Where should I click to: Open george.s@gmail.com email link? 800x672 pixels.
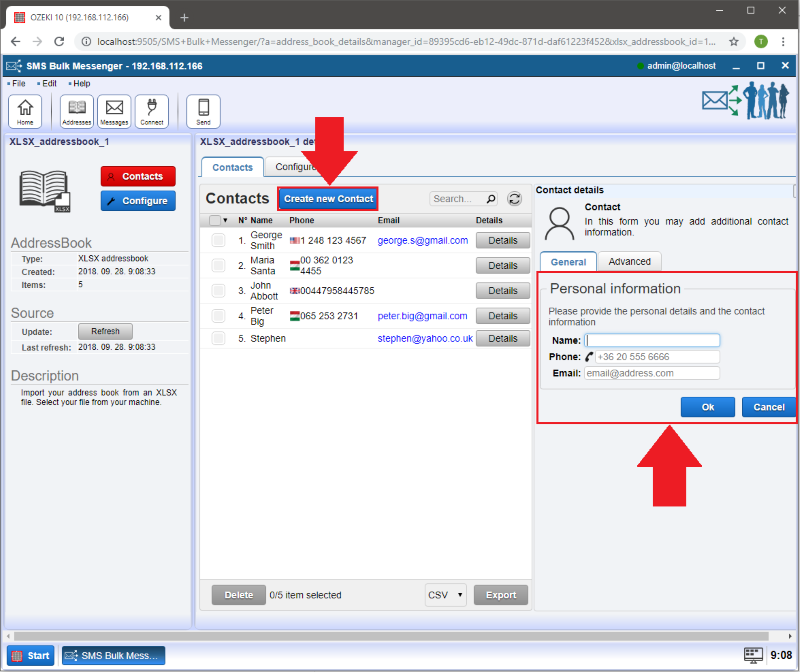(x=422, y=241)
